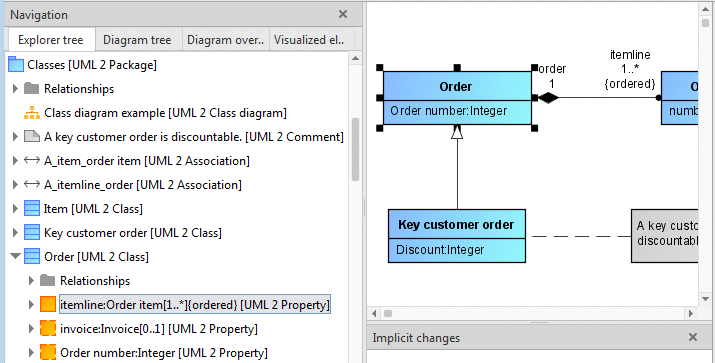Click the Implicit changes panel title
The width and height of the screenshot is (715, 363).
pos(416,338)
